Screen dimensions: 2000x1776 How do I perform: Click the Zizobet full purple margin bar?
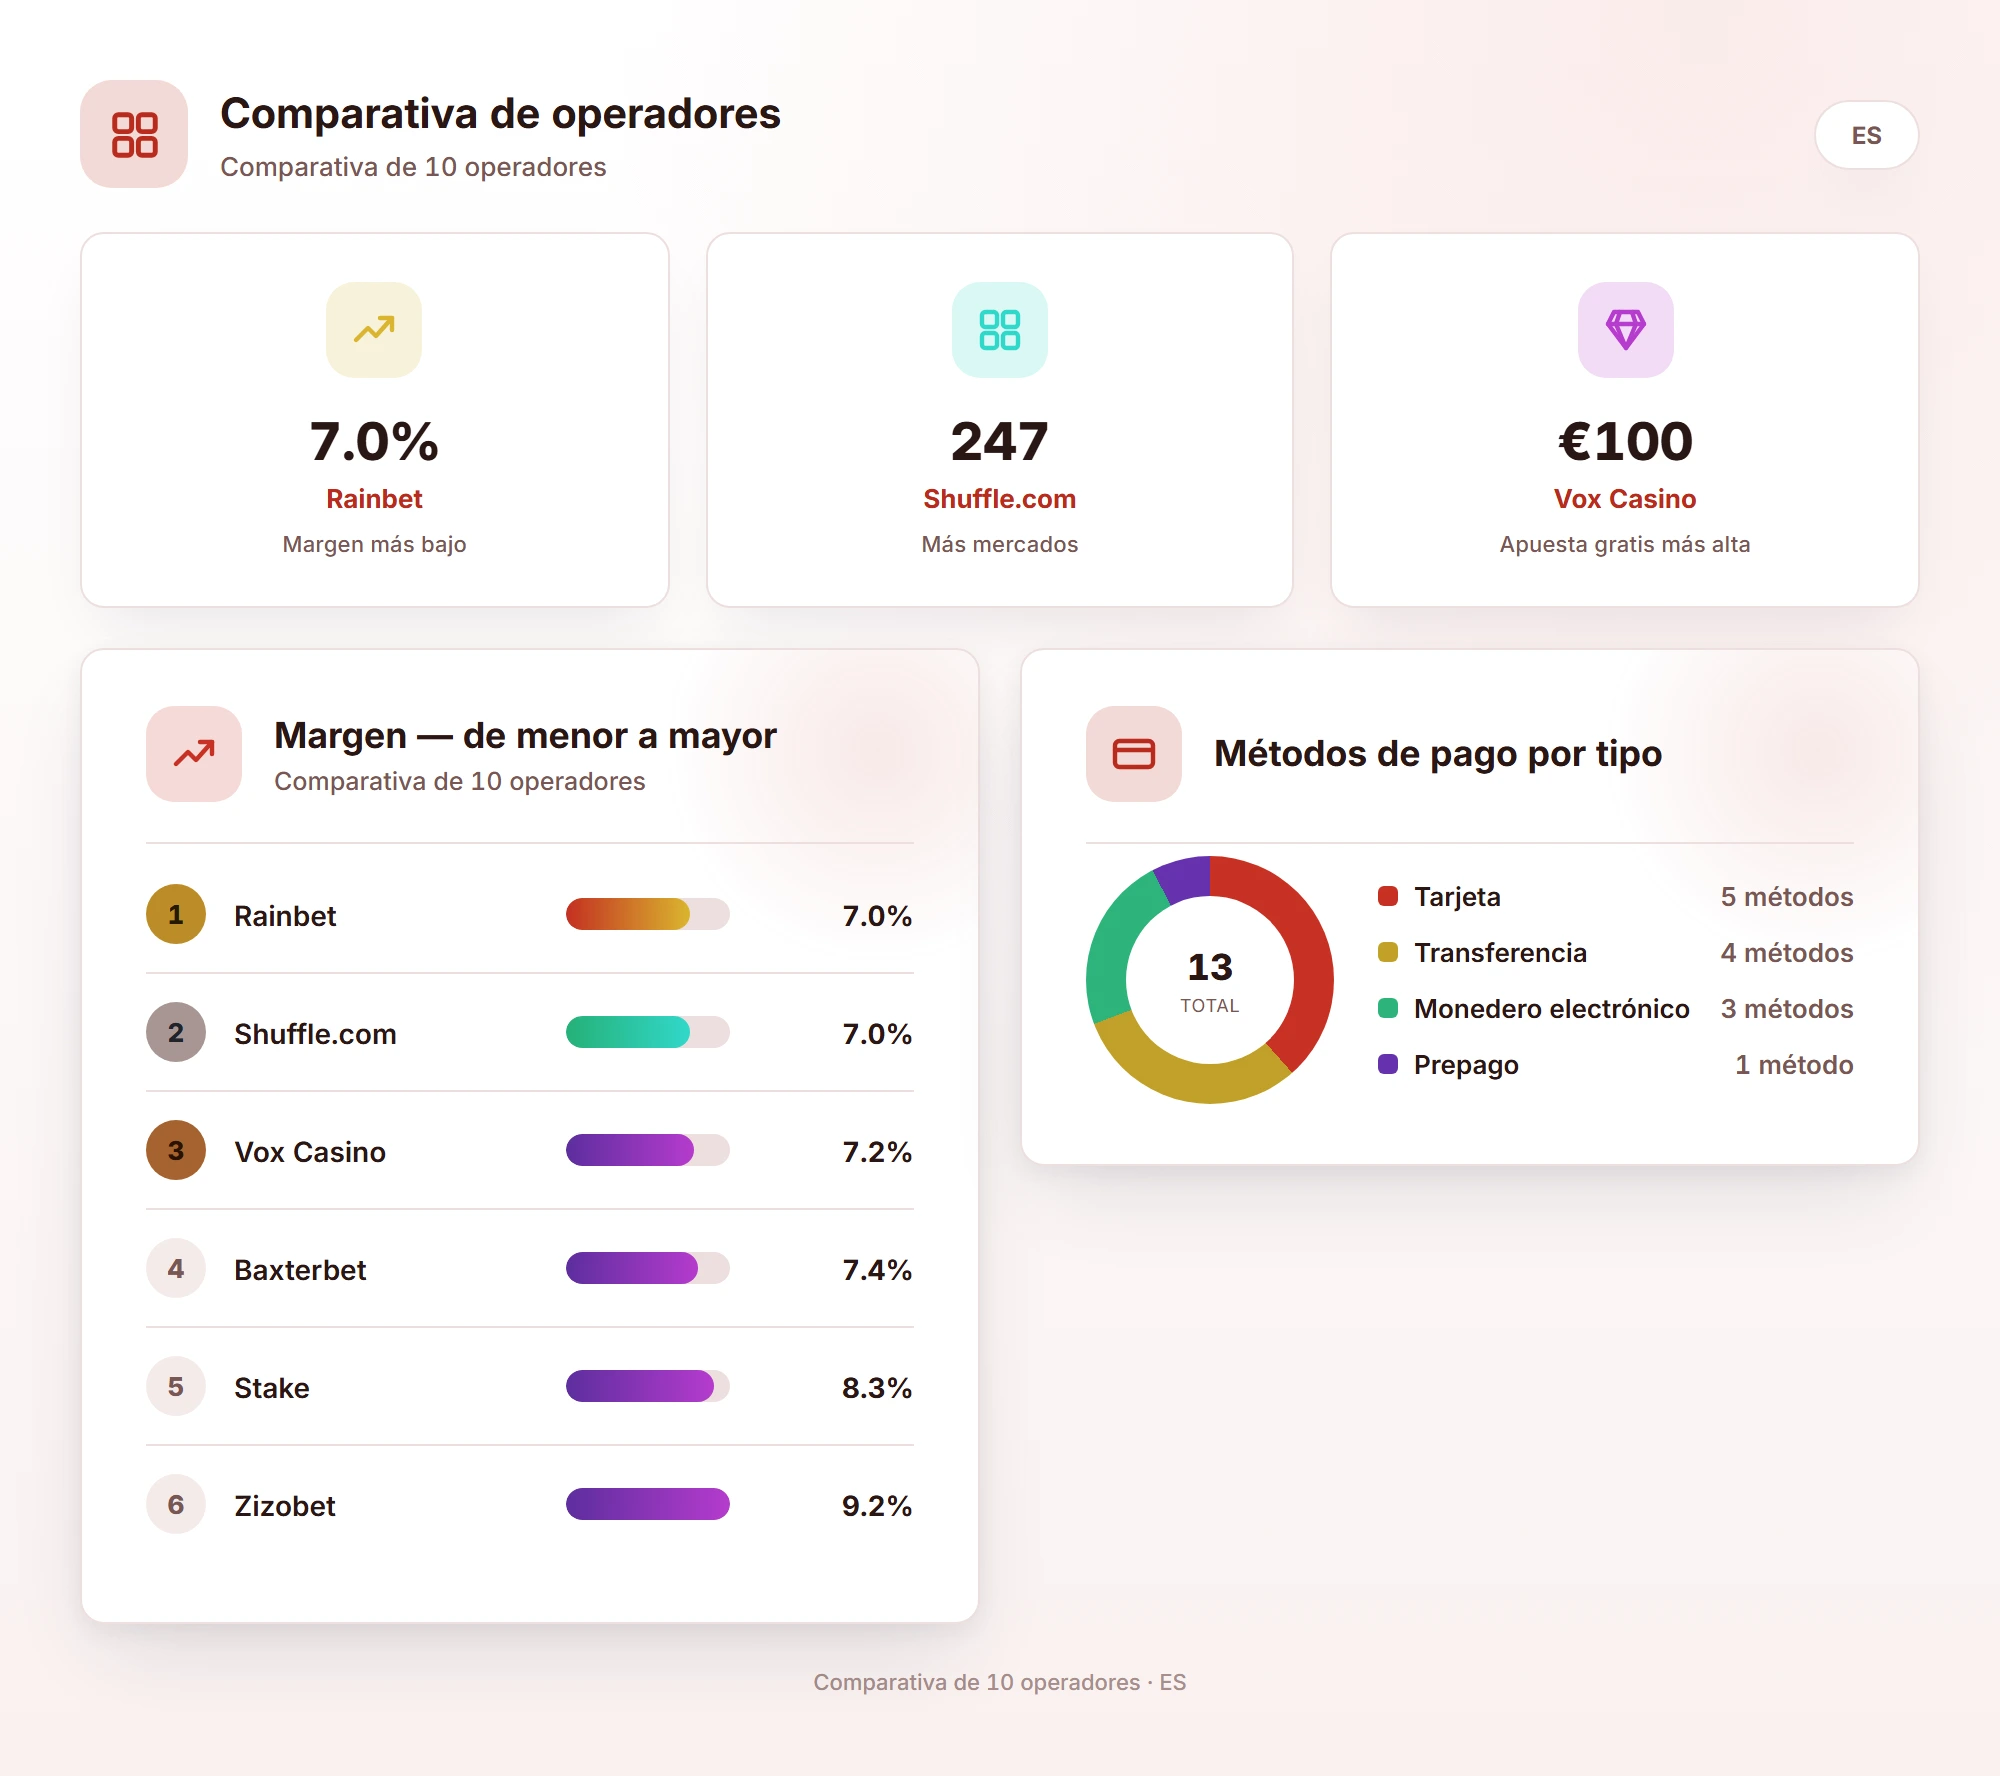click(x=648, y=1504)
